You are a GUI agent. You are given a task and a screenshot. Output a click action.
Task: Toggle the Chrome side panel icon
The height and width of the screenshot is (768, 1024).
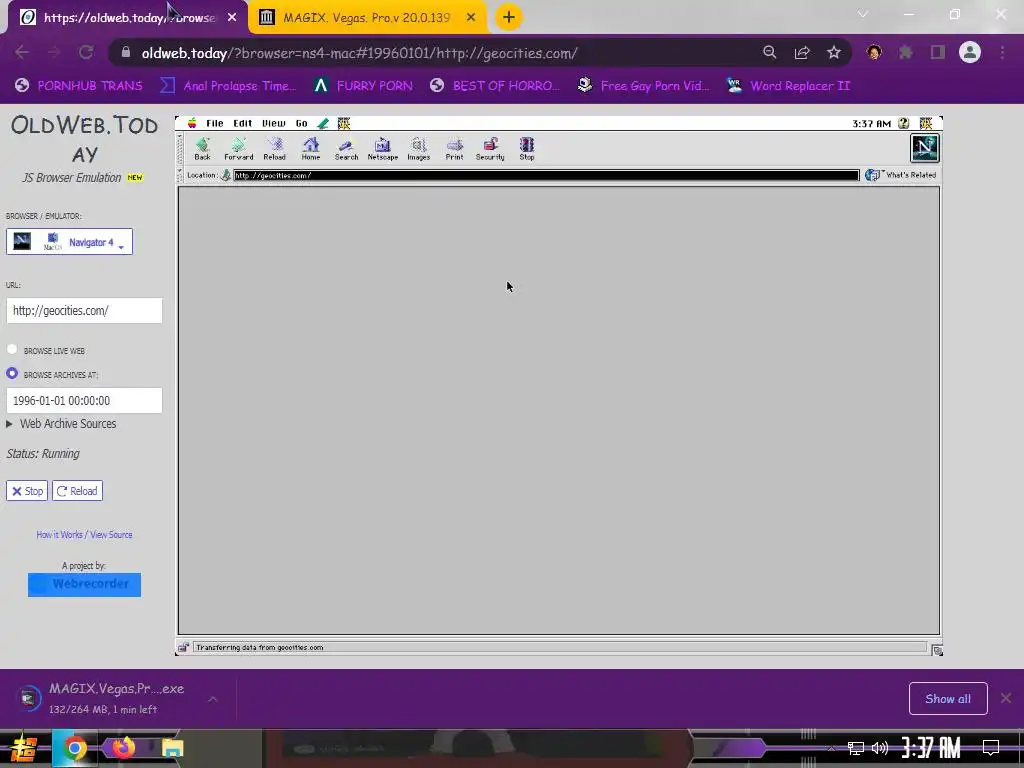(x=938, y=53)
